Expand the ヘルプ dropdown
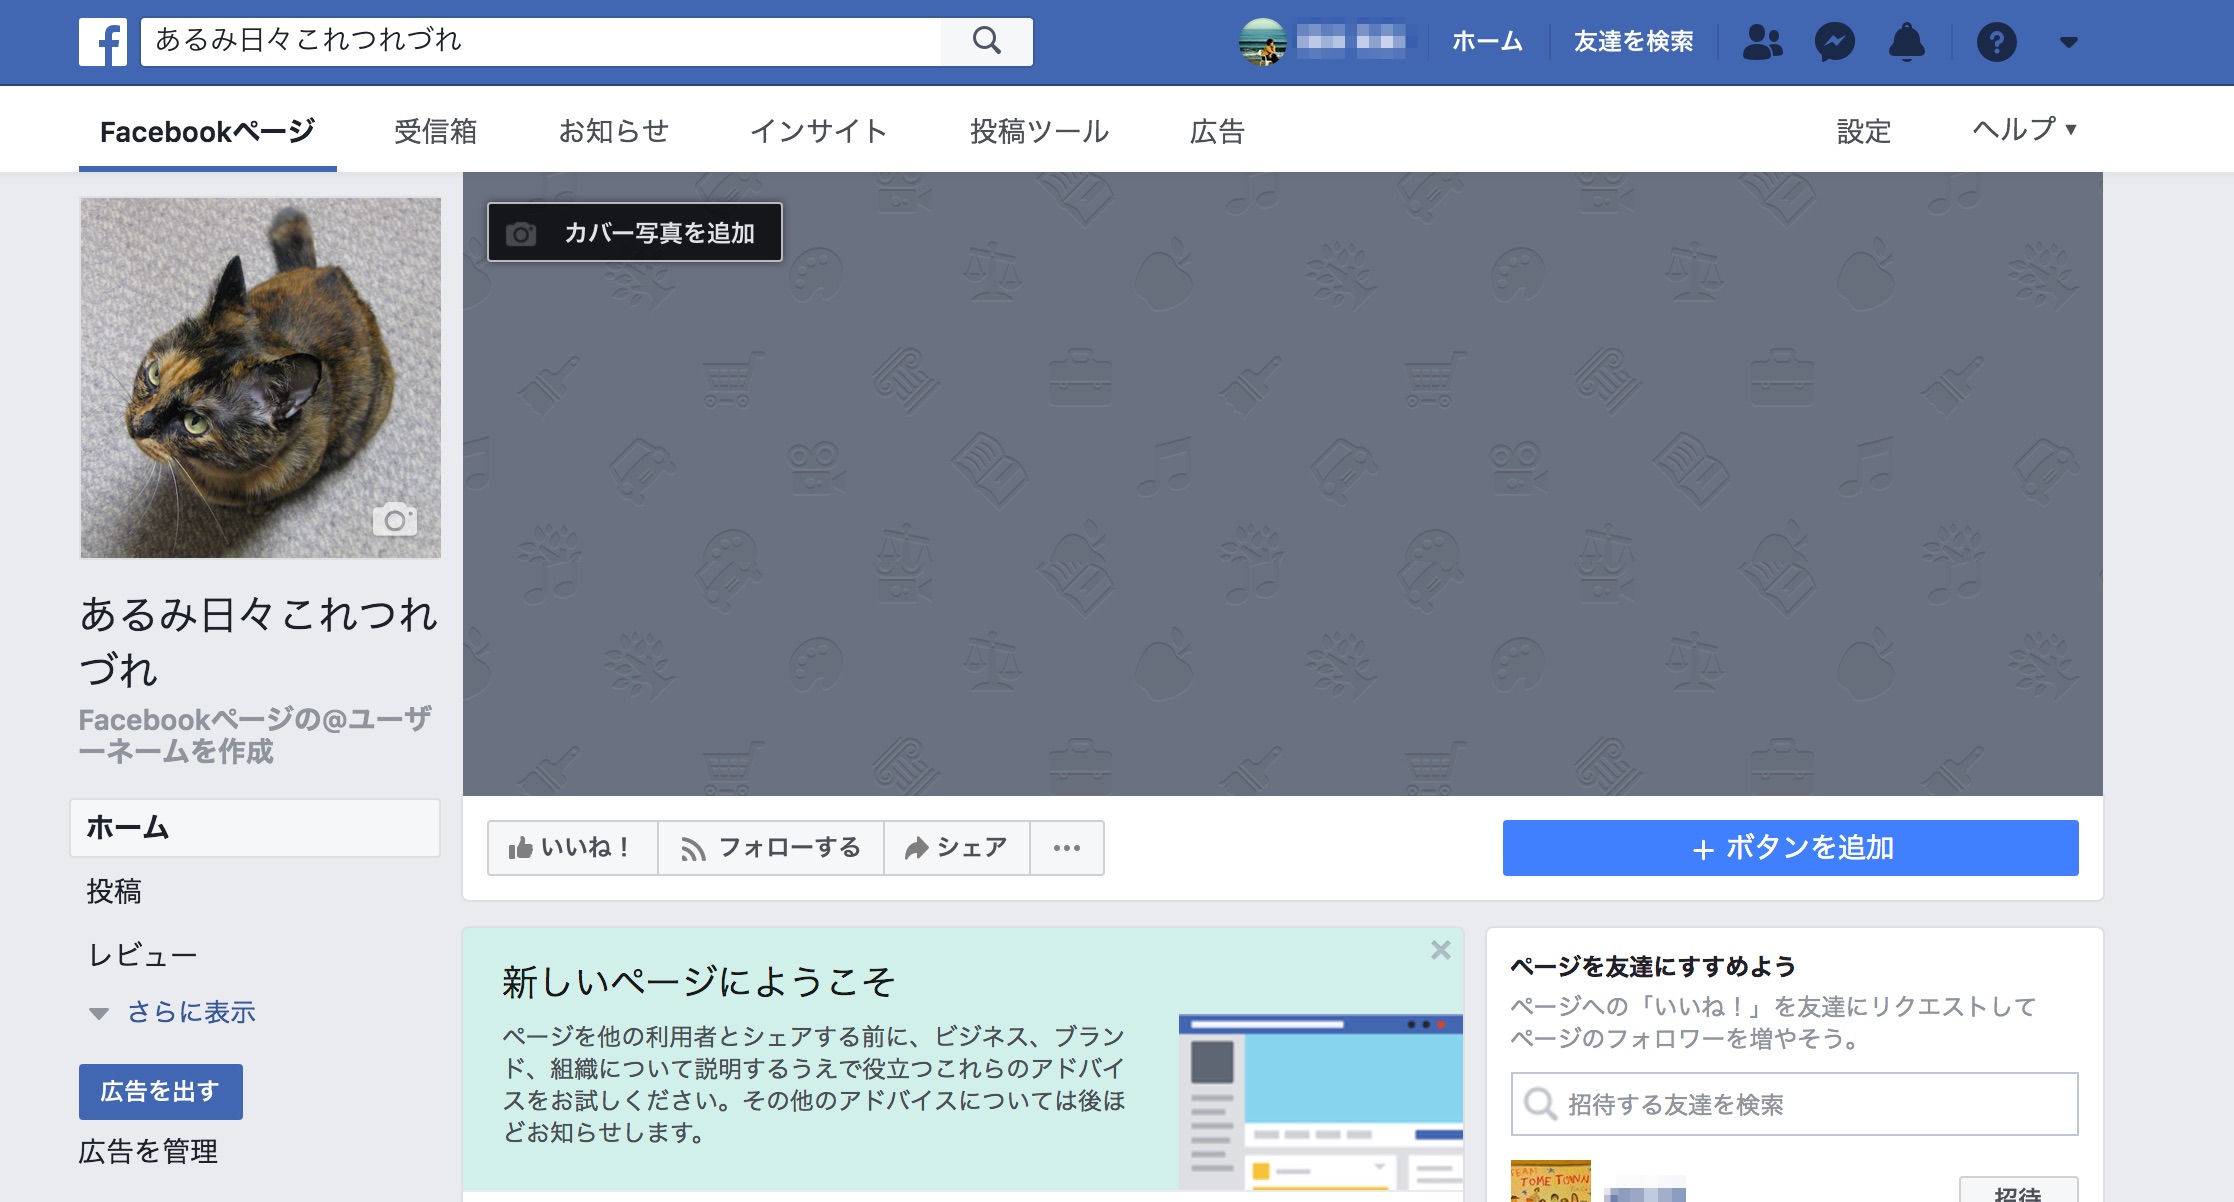This screenshot has height=1202, width=2234. 2024,129
